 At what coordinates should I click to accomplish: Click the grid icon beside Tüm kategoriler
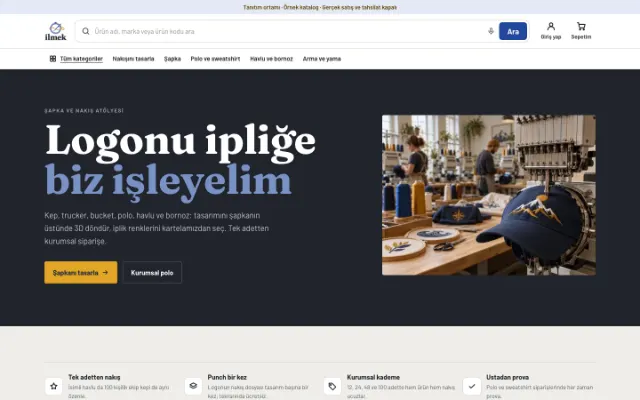pyautogui.click(x=53, y=59)
